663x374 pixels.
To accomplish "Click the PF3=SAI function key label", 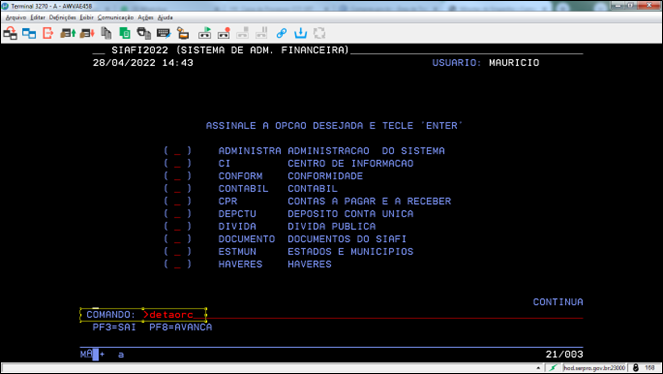I will click(114, 327).
